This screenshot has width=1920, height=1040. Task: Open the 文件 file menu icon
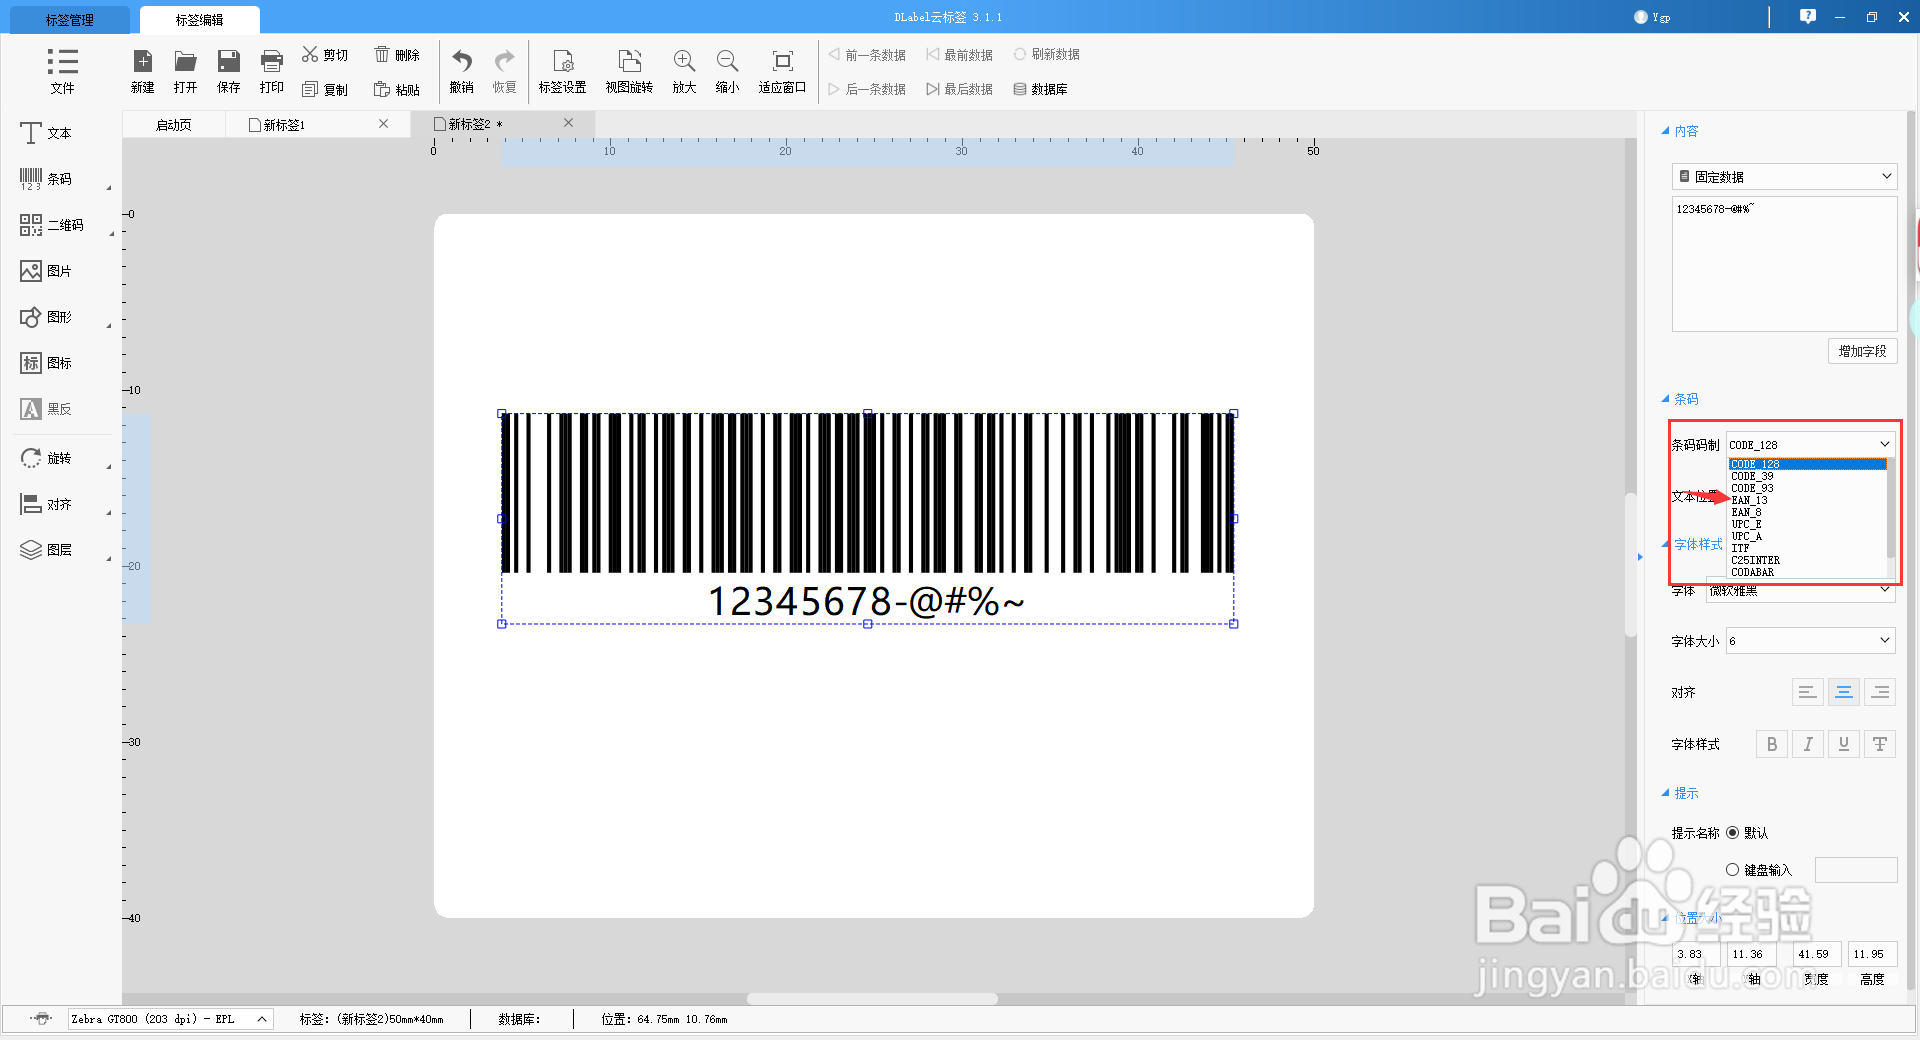coord(62,71)
